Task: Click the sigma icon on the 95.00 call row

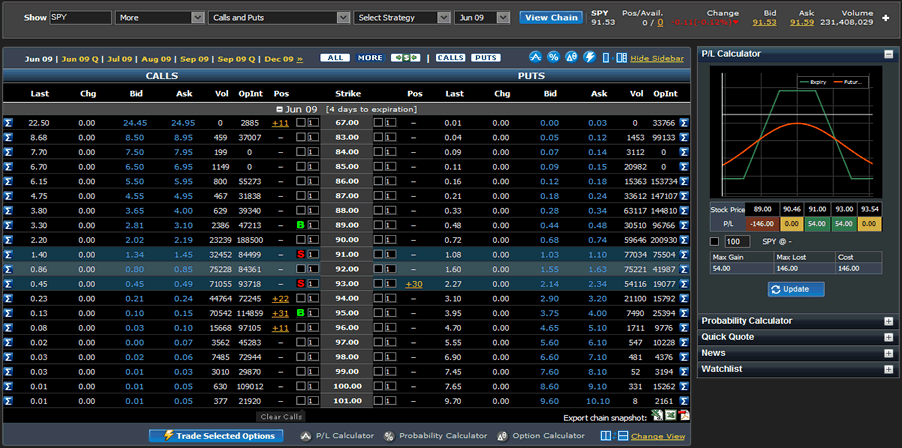Action: pyautogui.click(x=8, y=313)
